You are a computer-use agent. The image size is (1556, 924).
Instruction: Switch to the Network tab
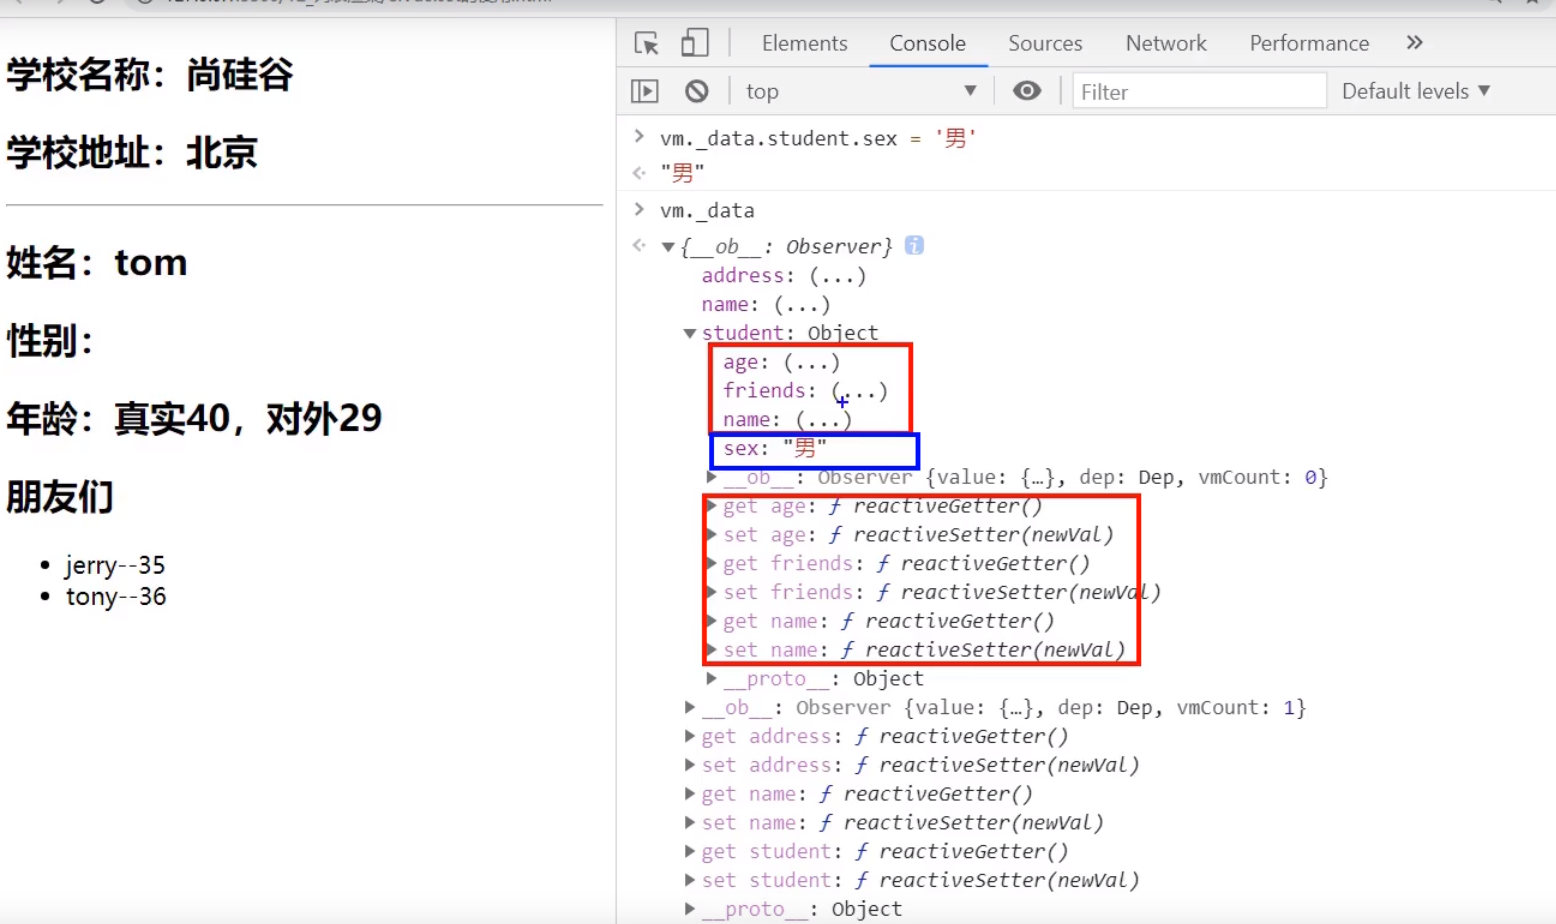tap(1166, 43)
